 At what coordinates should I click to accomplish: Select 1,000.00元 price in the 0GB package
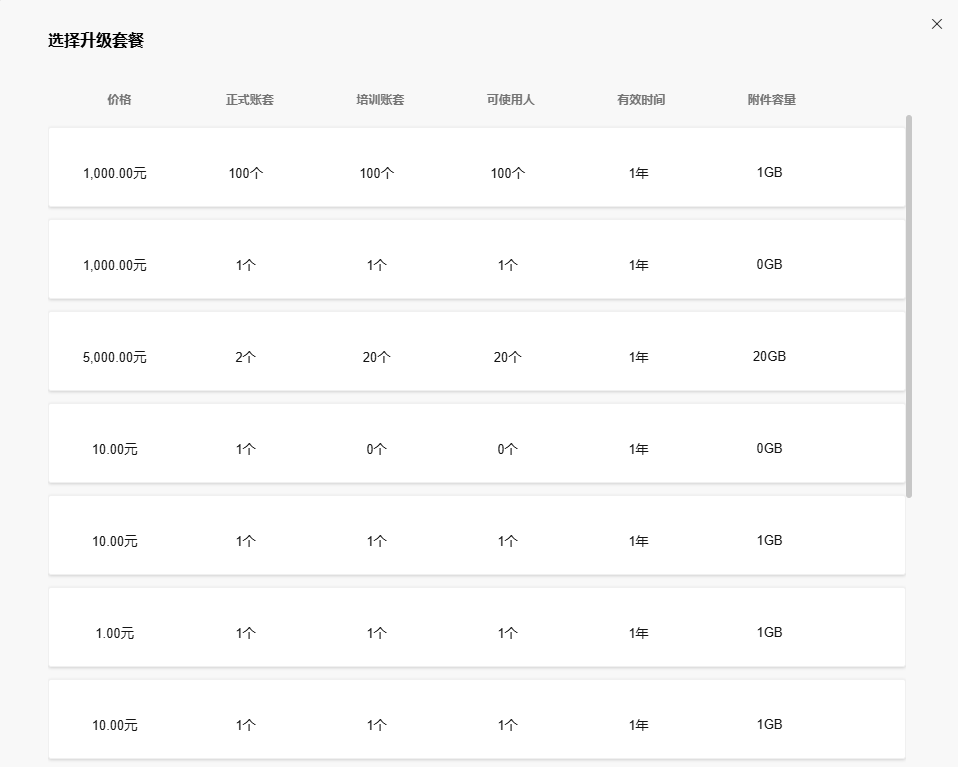coord(115,265)
